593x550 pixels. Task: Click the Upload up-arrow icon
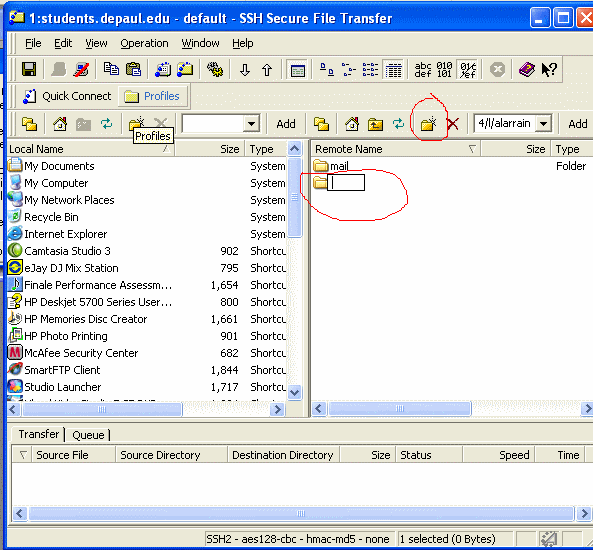pos(267,70)
